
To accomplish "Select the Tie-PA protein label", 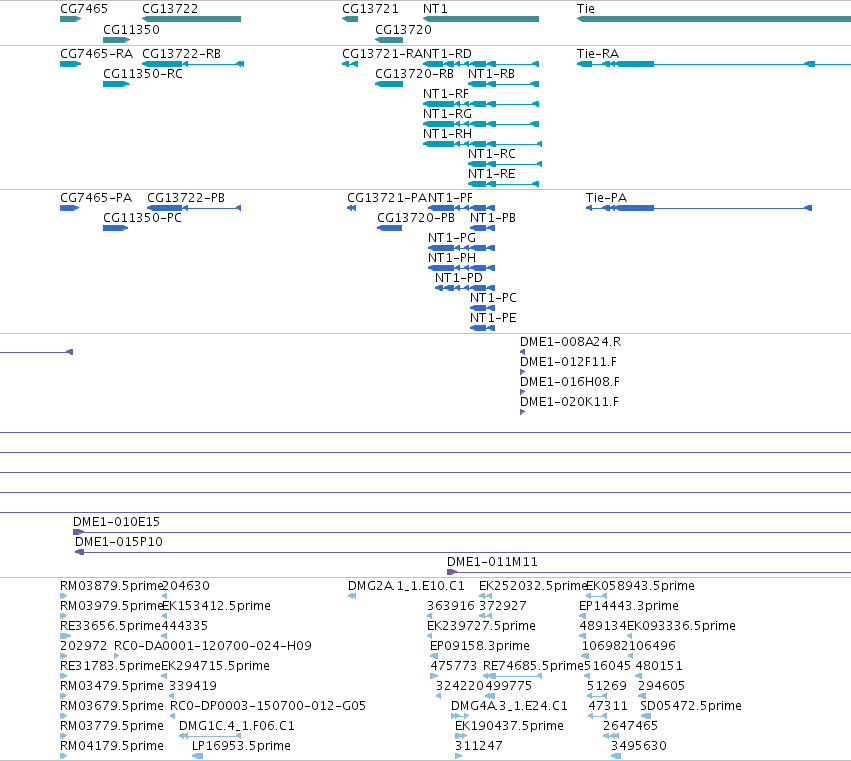I will pyautogui.click(x=606, y=198).
